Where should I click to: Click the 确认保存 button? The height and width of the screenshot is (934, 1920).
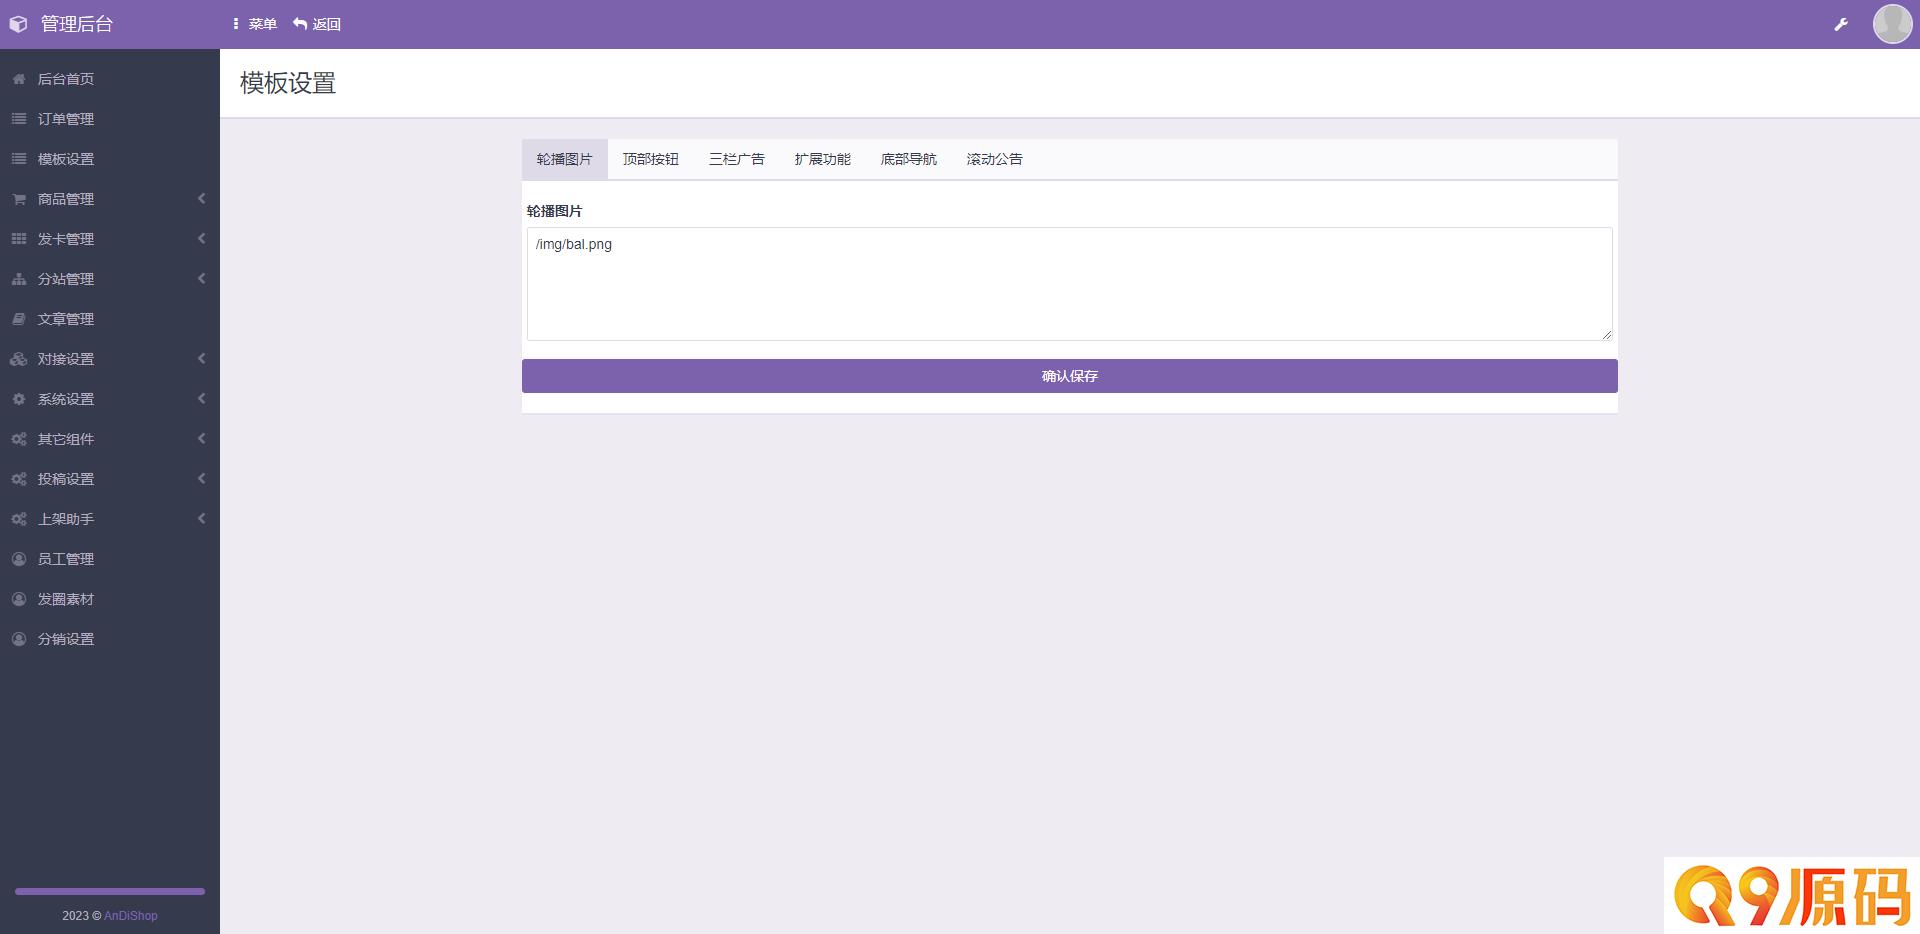point(1070,376)
